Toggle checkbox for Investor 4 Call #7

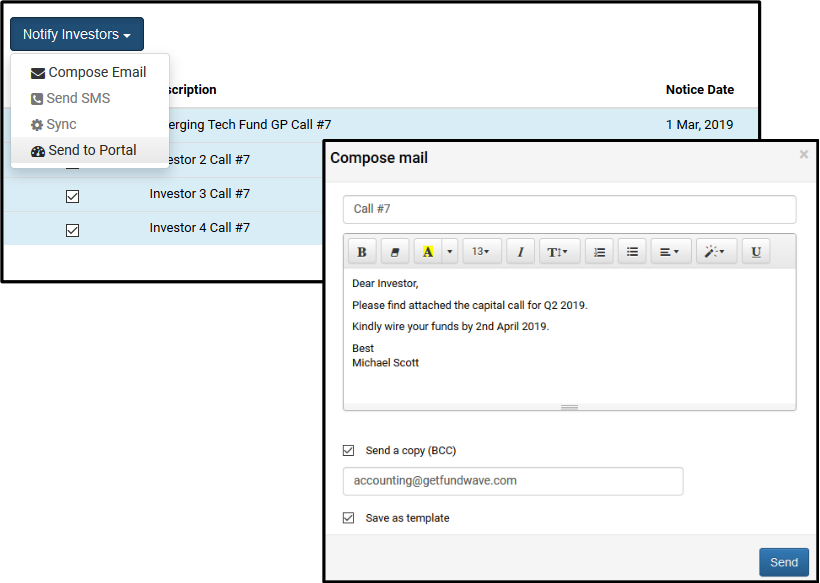(72, 230)
